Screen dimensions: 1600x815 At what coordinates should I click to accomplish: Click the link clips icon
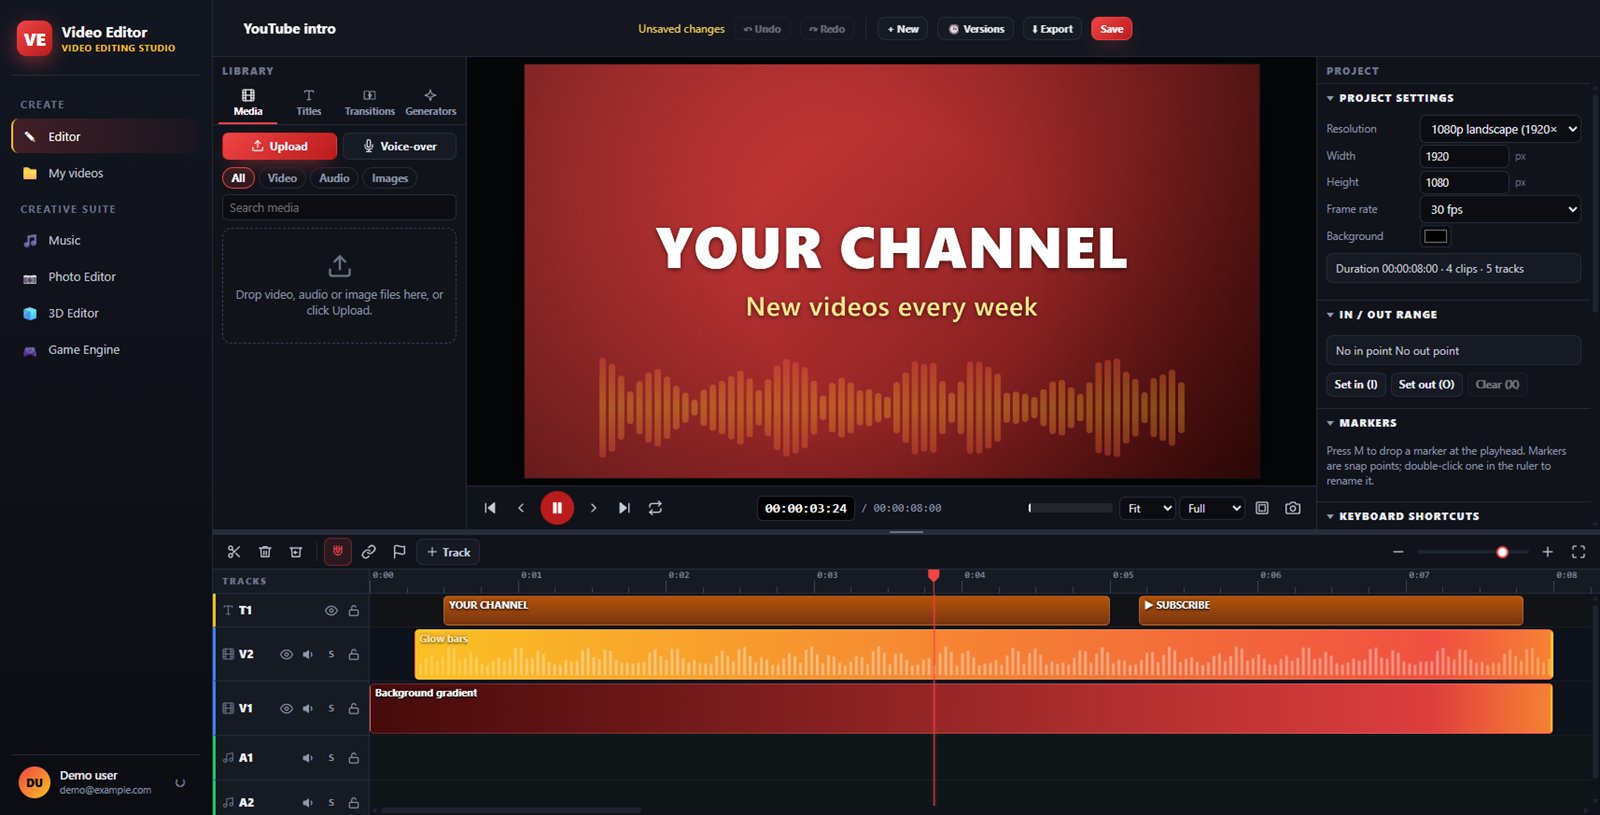pyautogui.click(x=369, y=552)
